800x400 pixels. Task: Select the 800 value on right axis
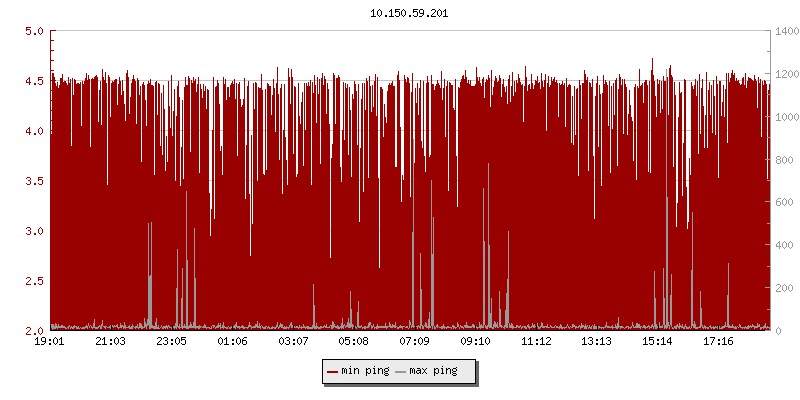pyautogui.click(x=784, y=160)
